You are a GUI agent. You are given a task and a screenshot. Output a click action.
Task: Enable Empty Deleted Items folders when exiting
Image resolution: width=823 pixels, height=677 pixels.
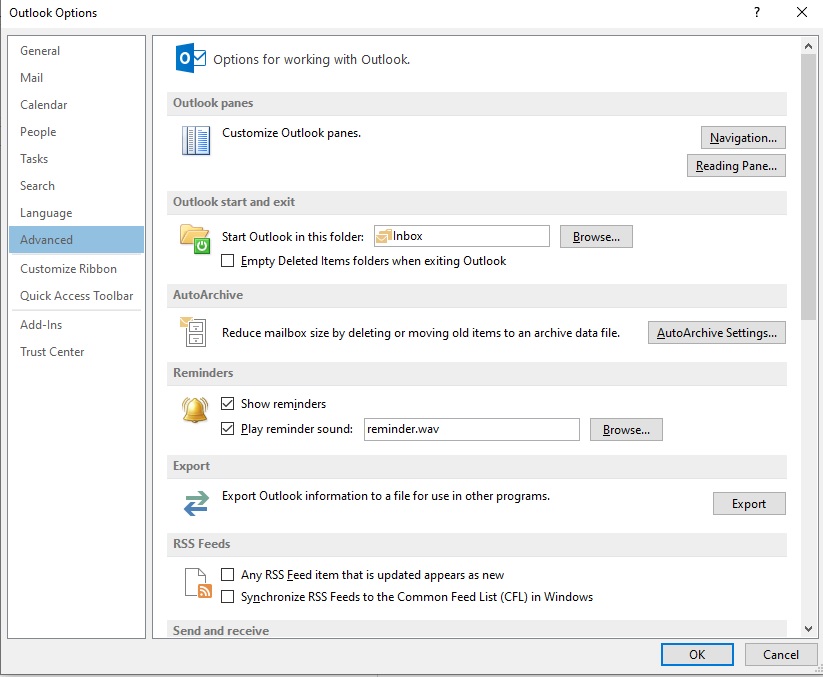[227, 260]
